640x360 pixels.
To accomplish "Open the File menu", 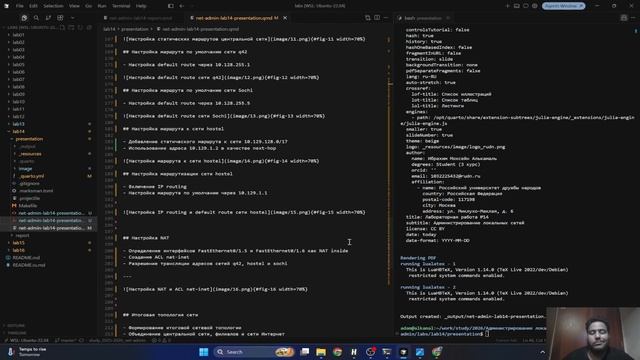I will point(19,6).
